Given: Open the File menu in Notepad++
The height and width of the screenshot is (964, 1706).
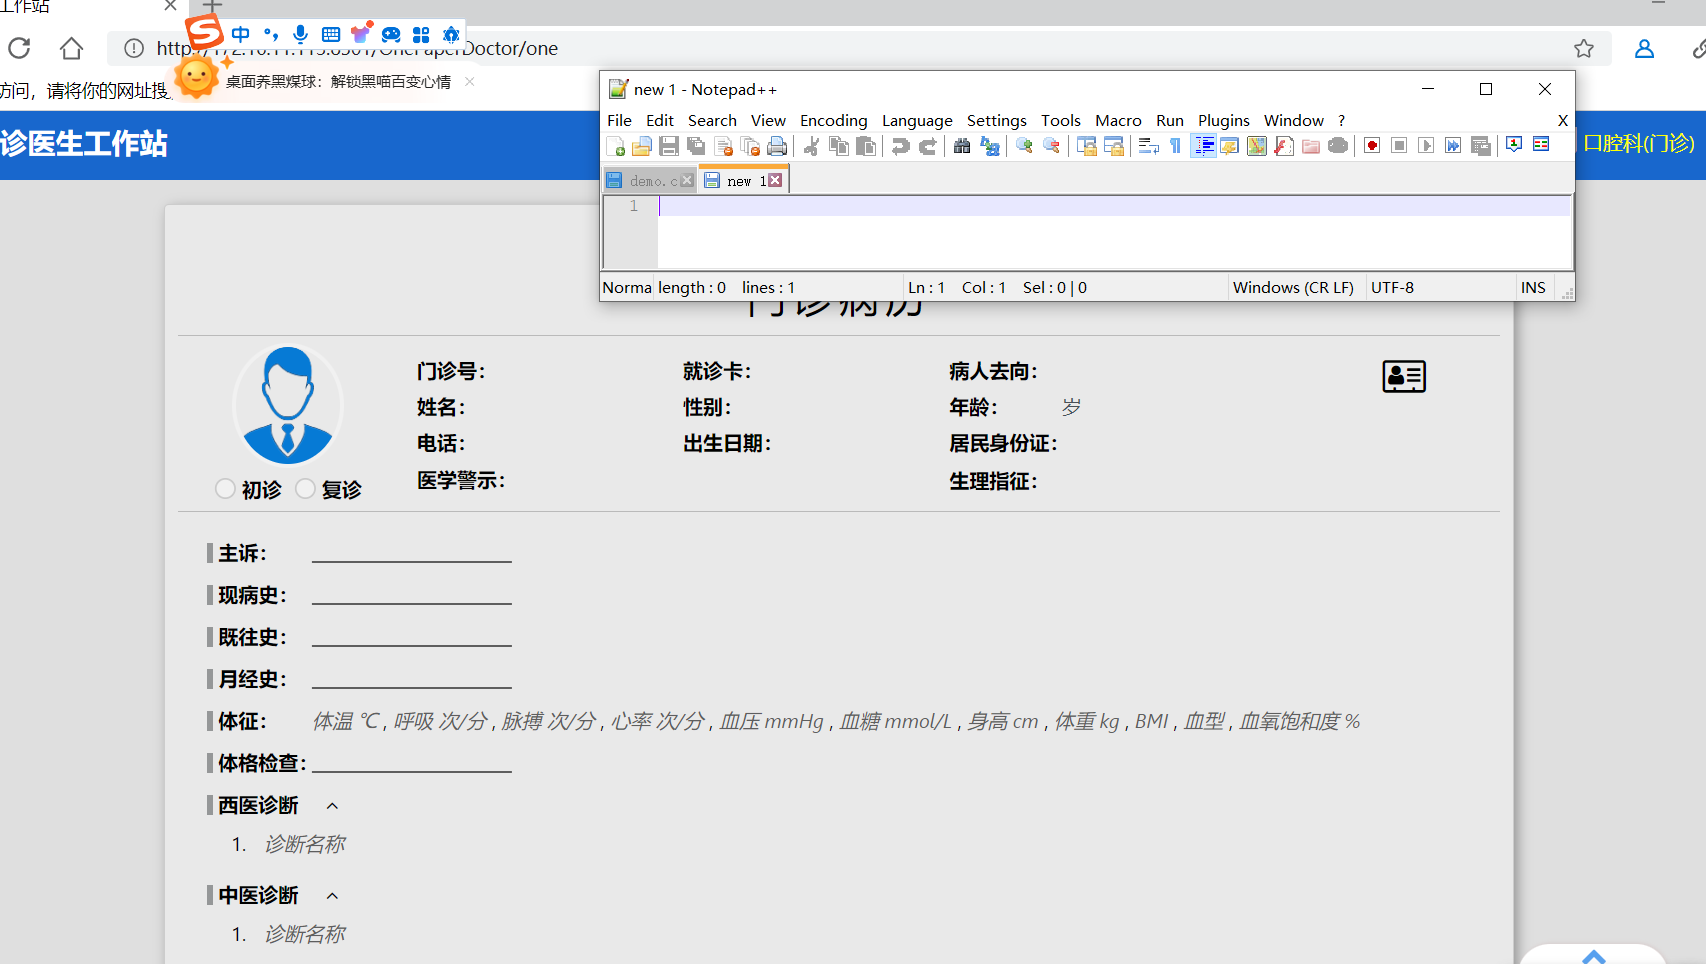Looking at the screenshot, I should coord(619,120).
